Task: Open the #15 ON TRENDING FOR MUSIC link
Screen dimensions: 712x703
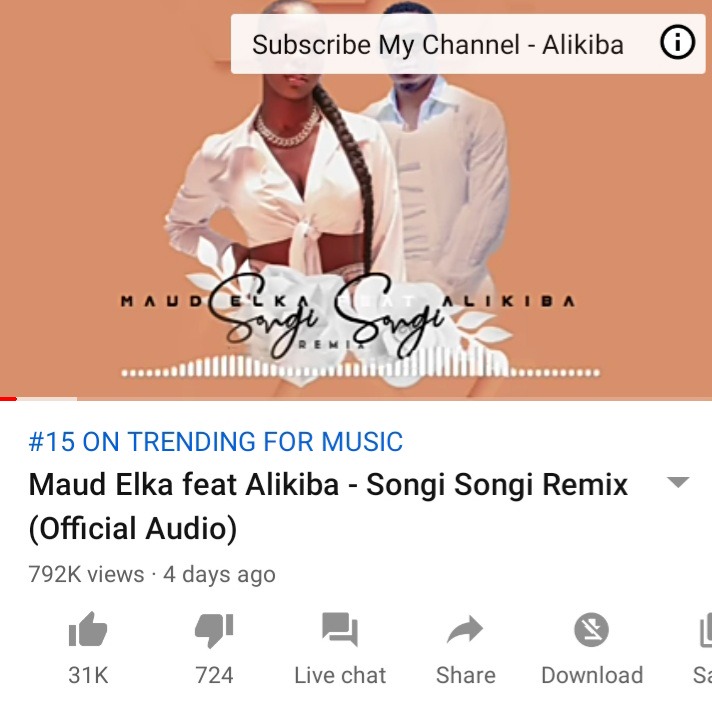Action: tap(215, 441)
